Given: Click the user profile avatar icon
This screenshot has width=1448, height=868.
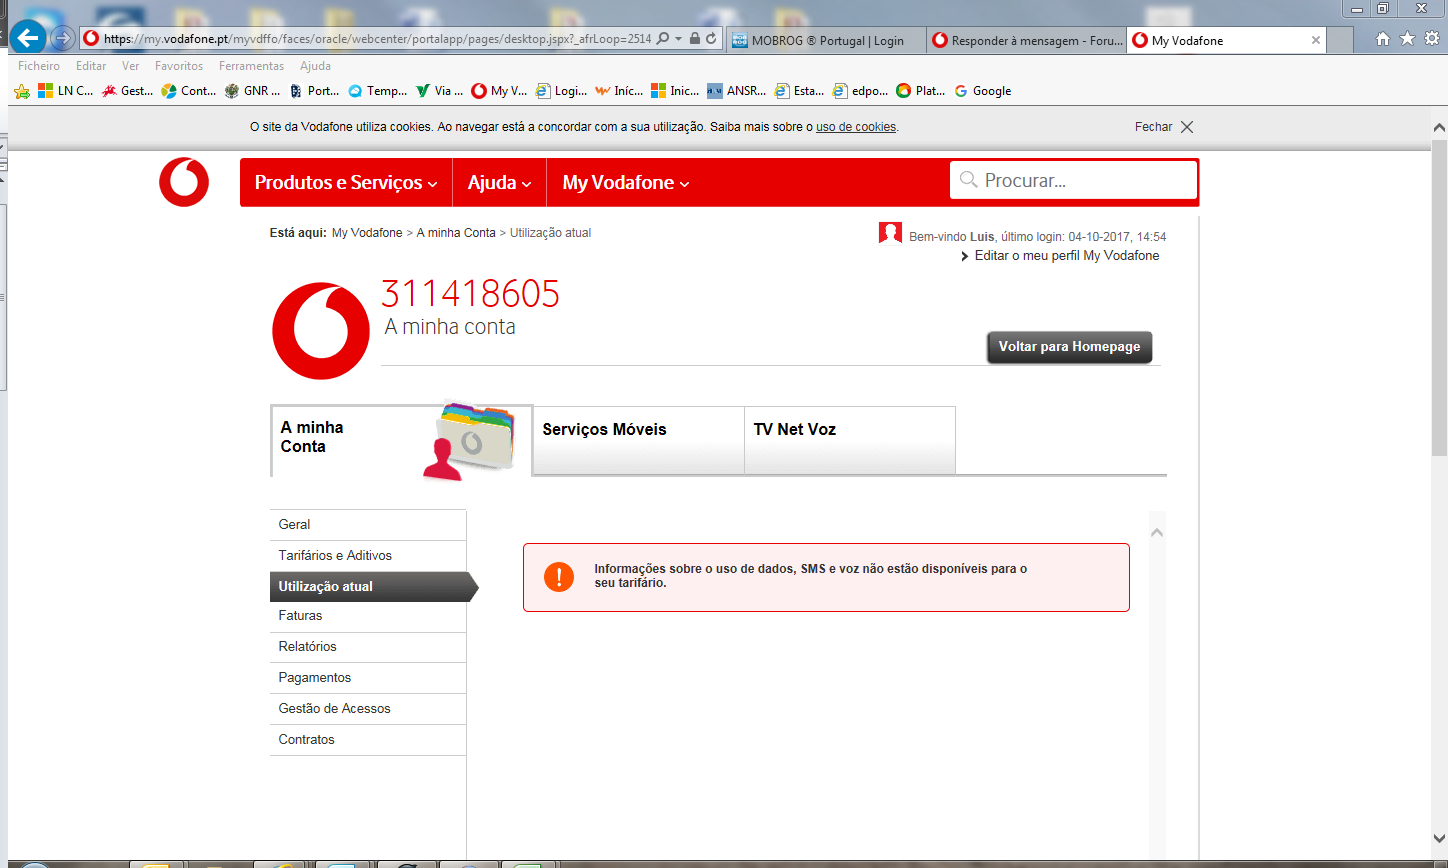Looking at the screenshot, I should click(x=890, y=233).
